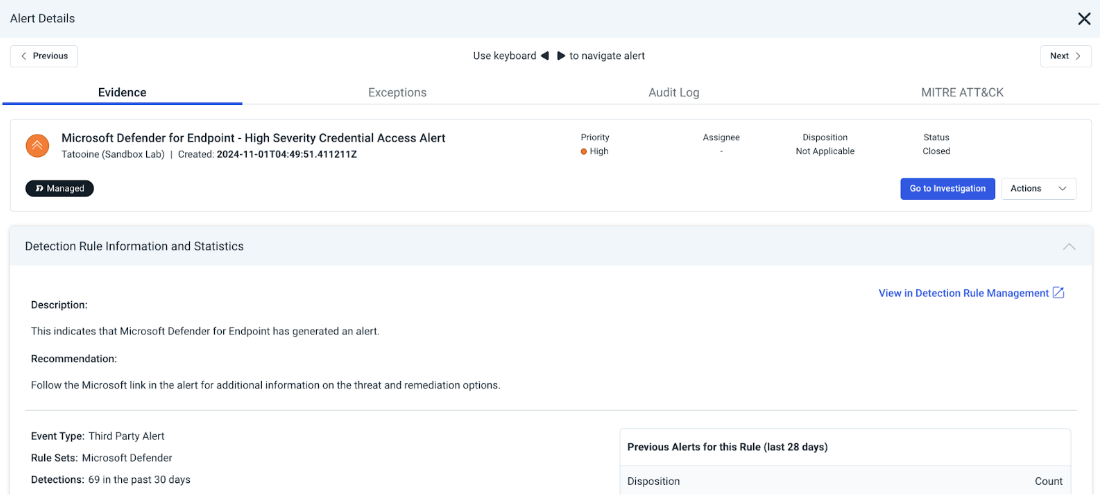
Task: Click the Managed badge
Action: pyautogui.click(x=59, y=188)
